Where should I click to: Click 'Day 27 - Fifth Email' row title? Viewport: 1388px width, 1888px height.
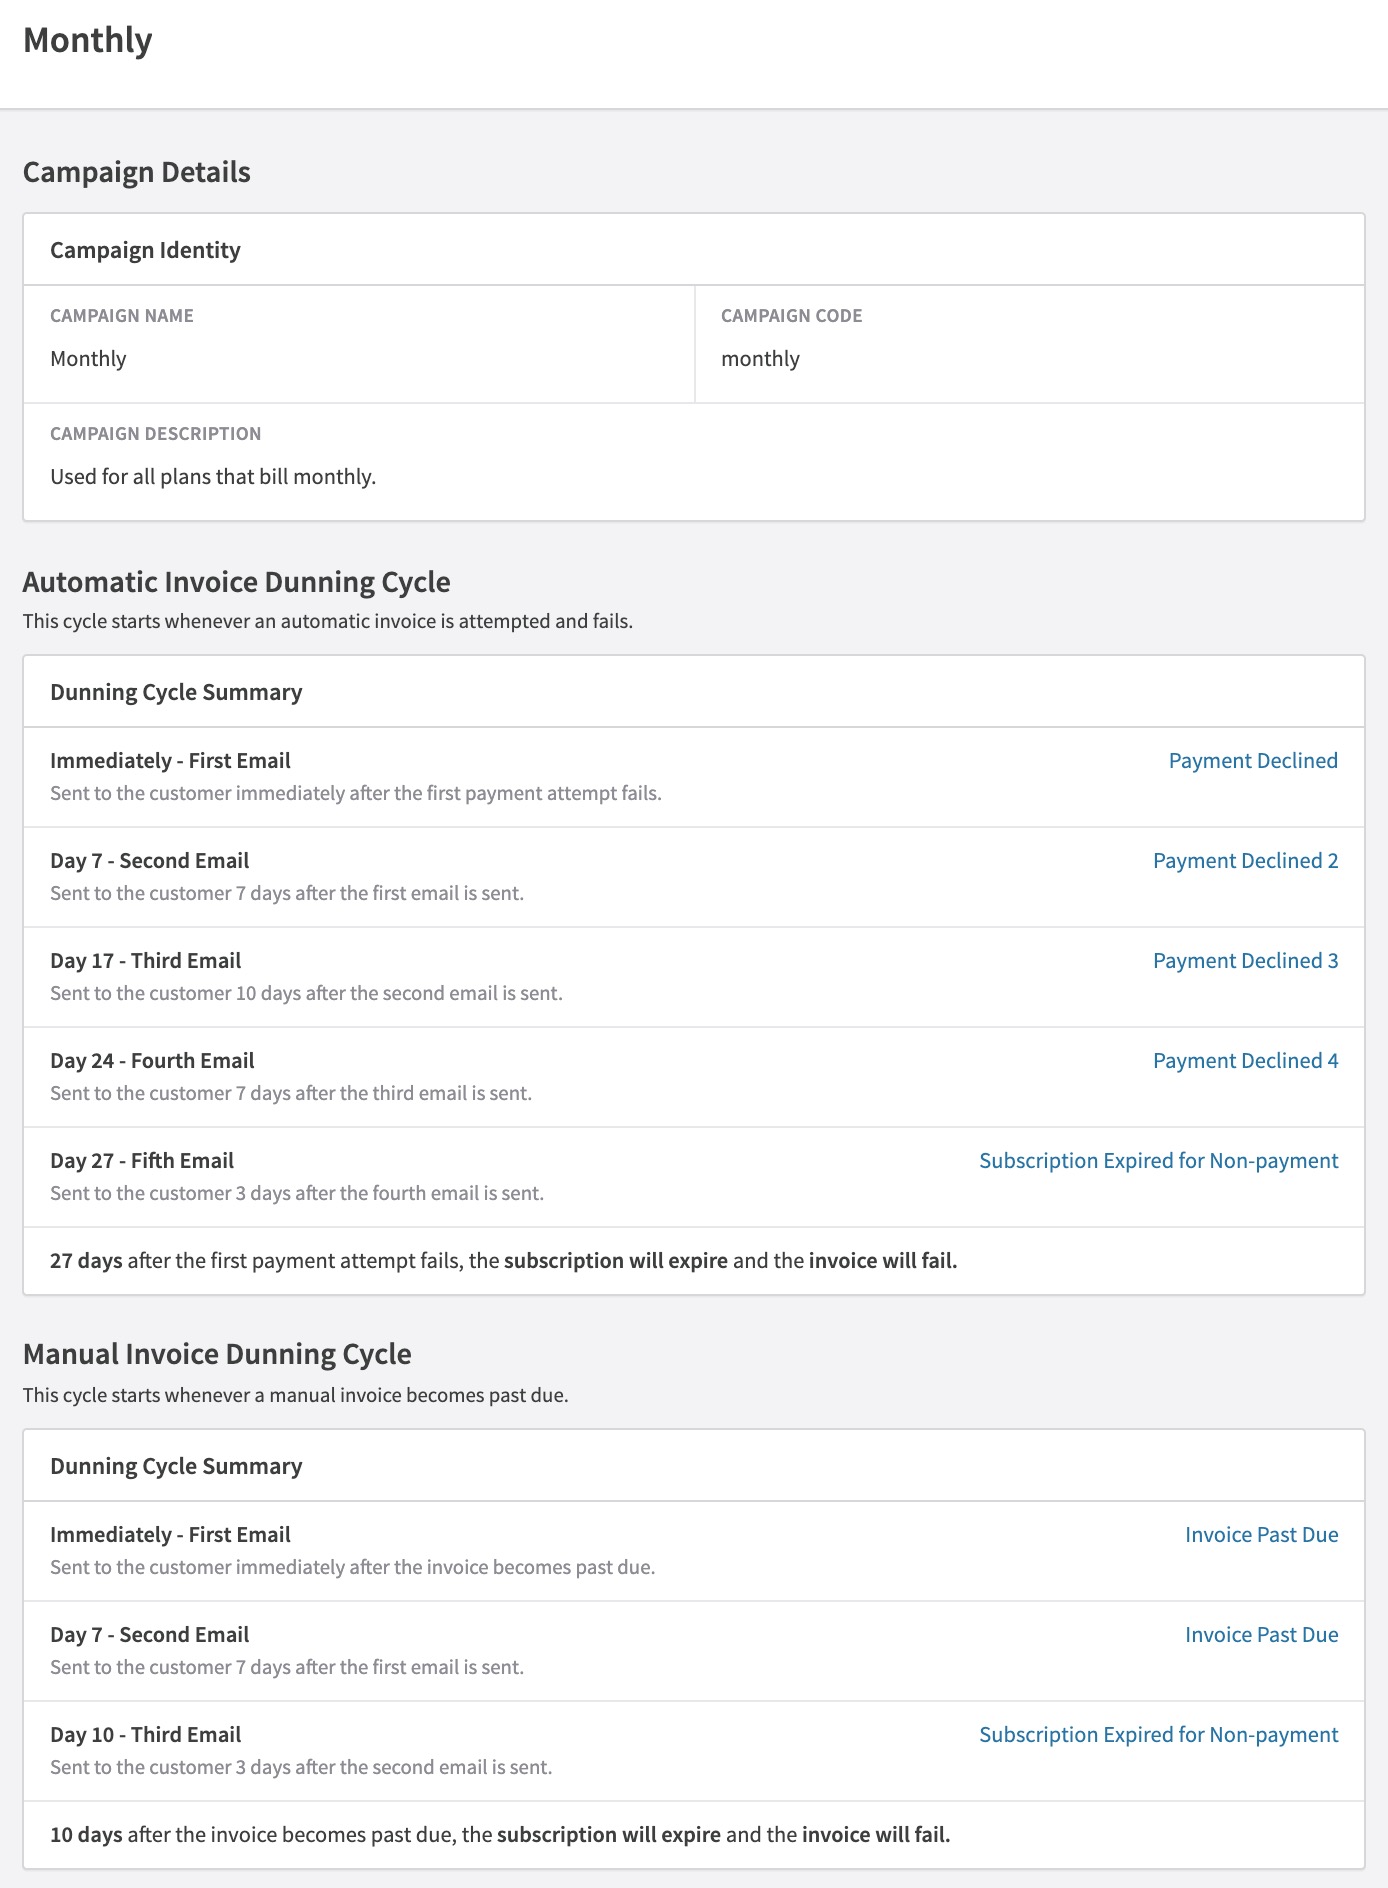coord(142,1161)
